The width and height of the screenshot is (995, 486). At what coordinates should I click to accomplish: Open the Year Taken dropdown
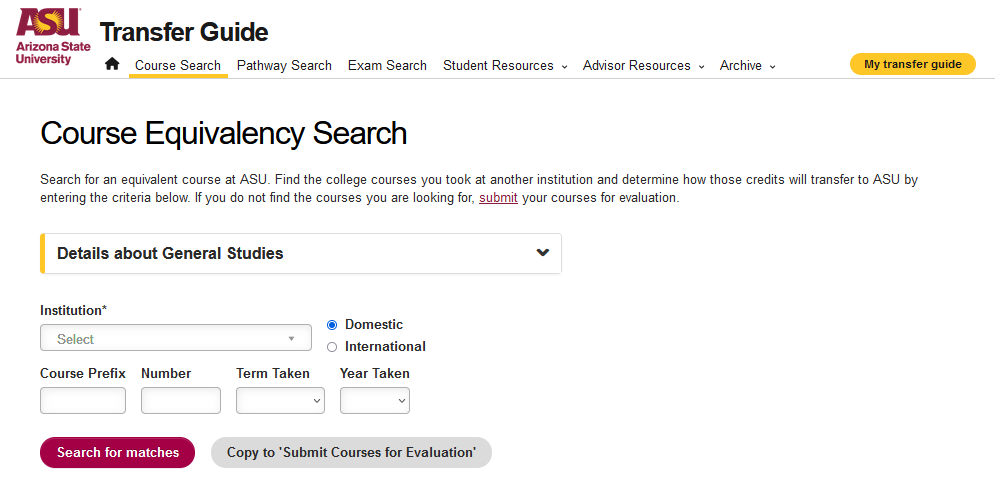point(375,400)
